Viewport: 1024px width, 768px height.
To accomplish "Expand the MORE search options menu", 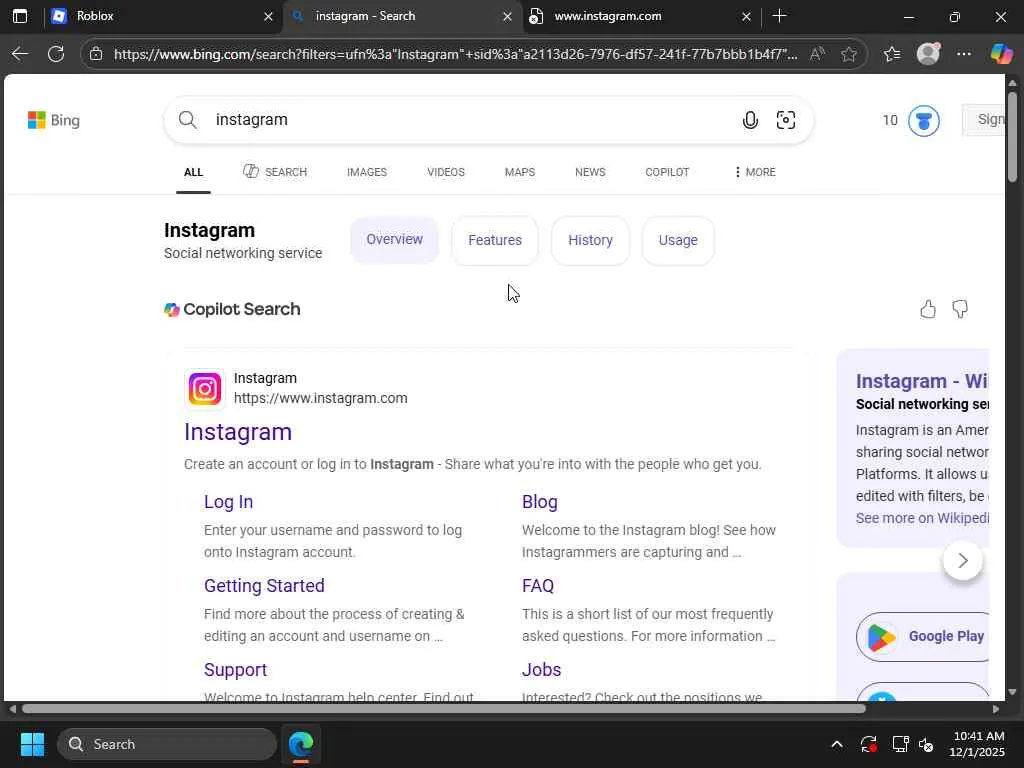I will pyautogui.click(x=755, y=172).
